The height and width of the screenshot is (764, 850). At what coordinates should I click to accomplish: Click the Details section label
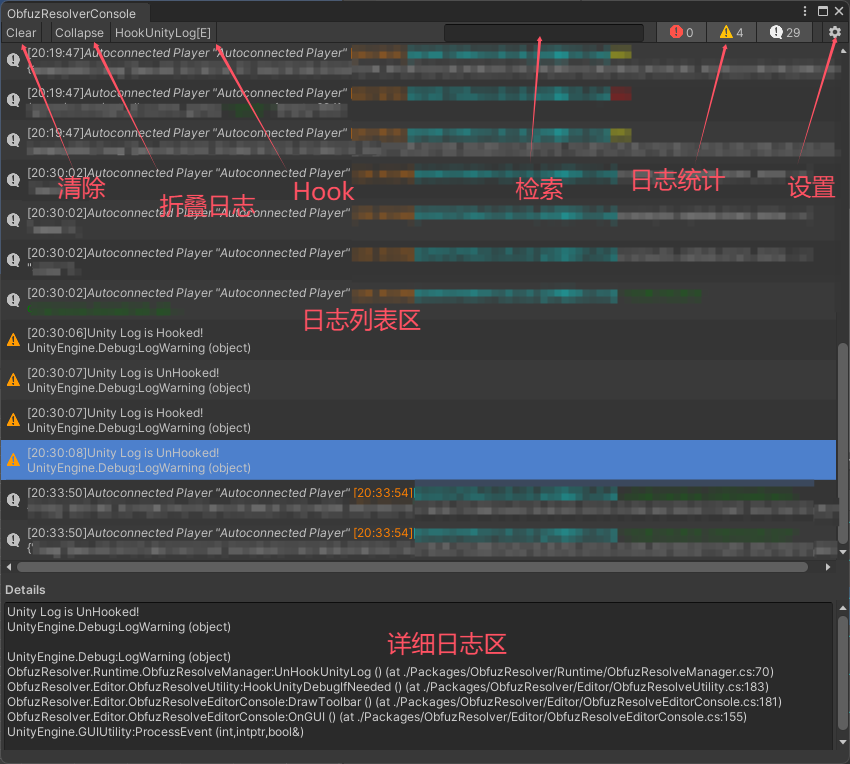25,590
